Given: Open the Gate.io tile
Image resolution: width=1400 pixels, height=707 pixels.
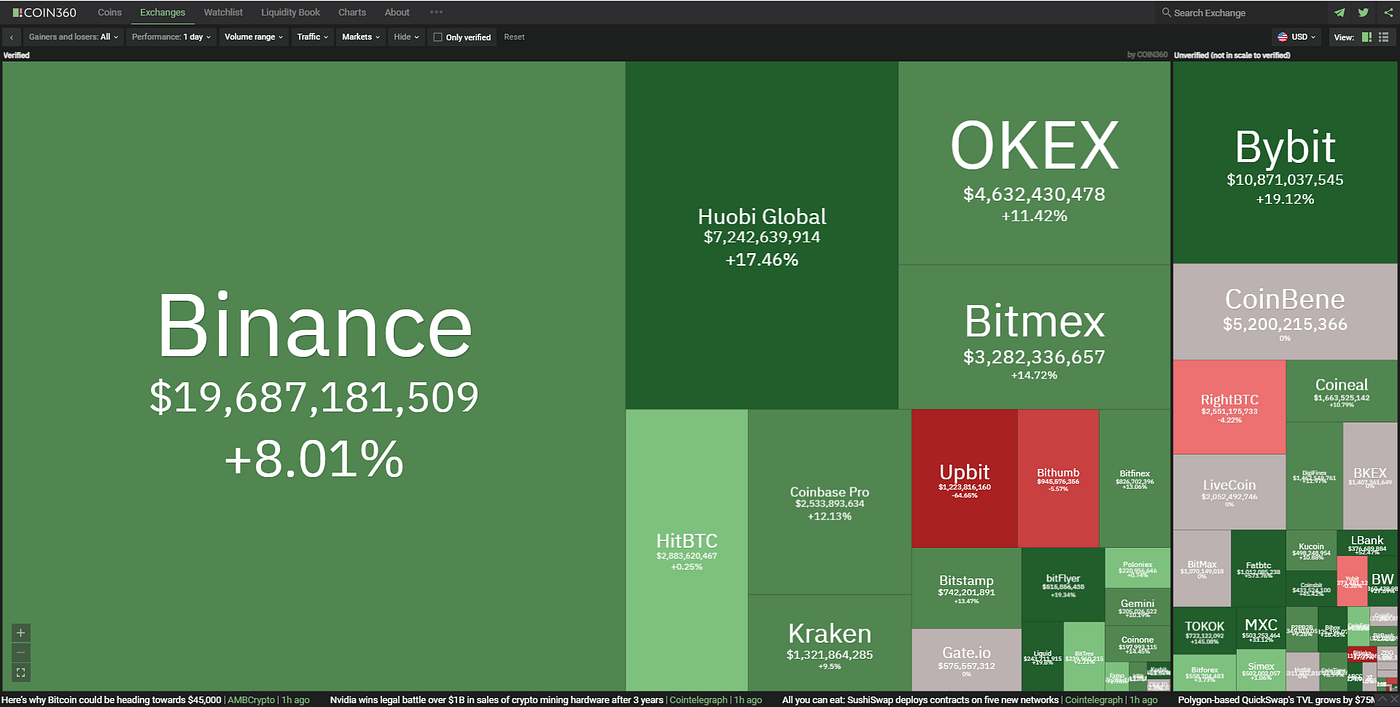Looking at the screenshot, I should (966, 659).
